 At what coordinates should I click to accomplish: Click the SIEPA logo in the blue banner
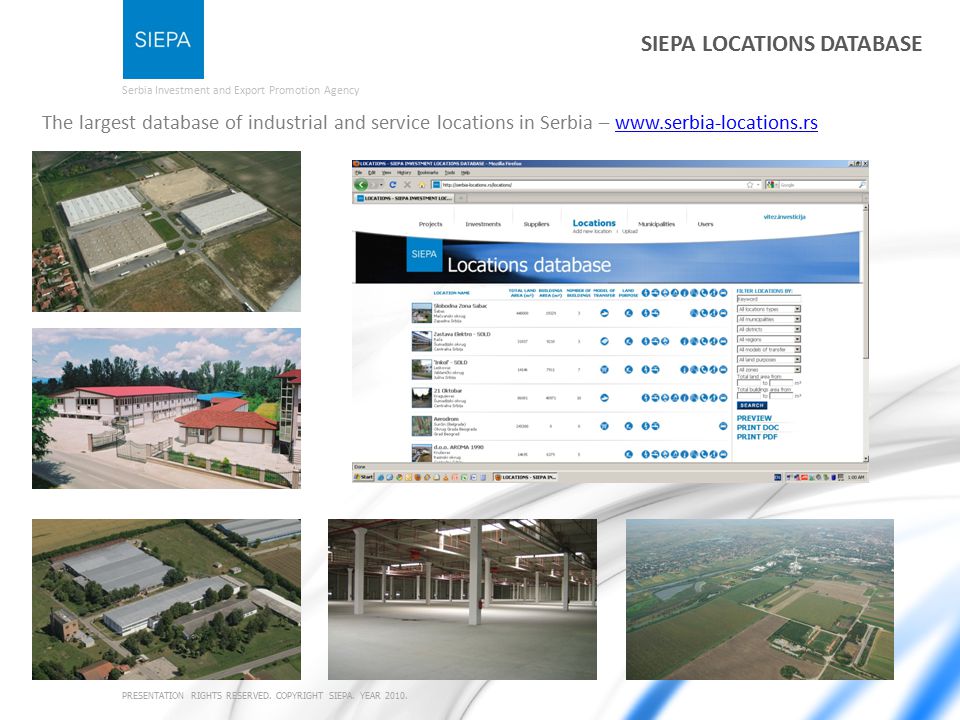[424, 254]
